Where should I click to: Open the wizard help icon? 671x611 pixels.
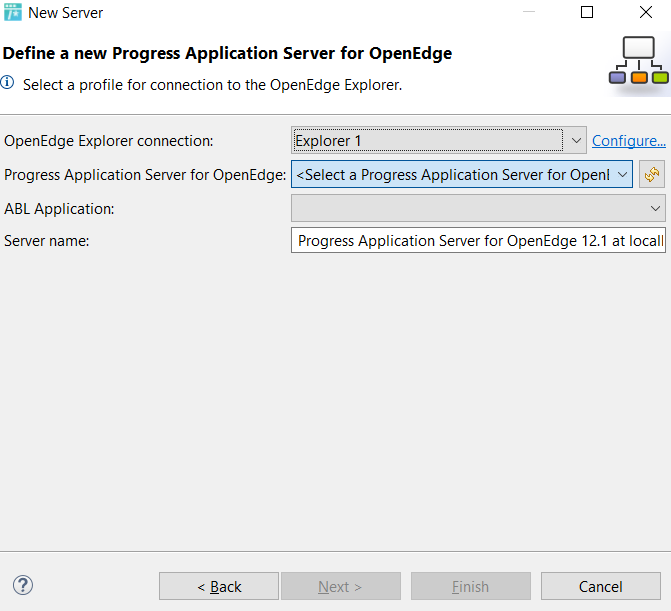coord(23,585)
